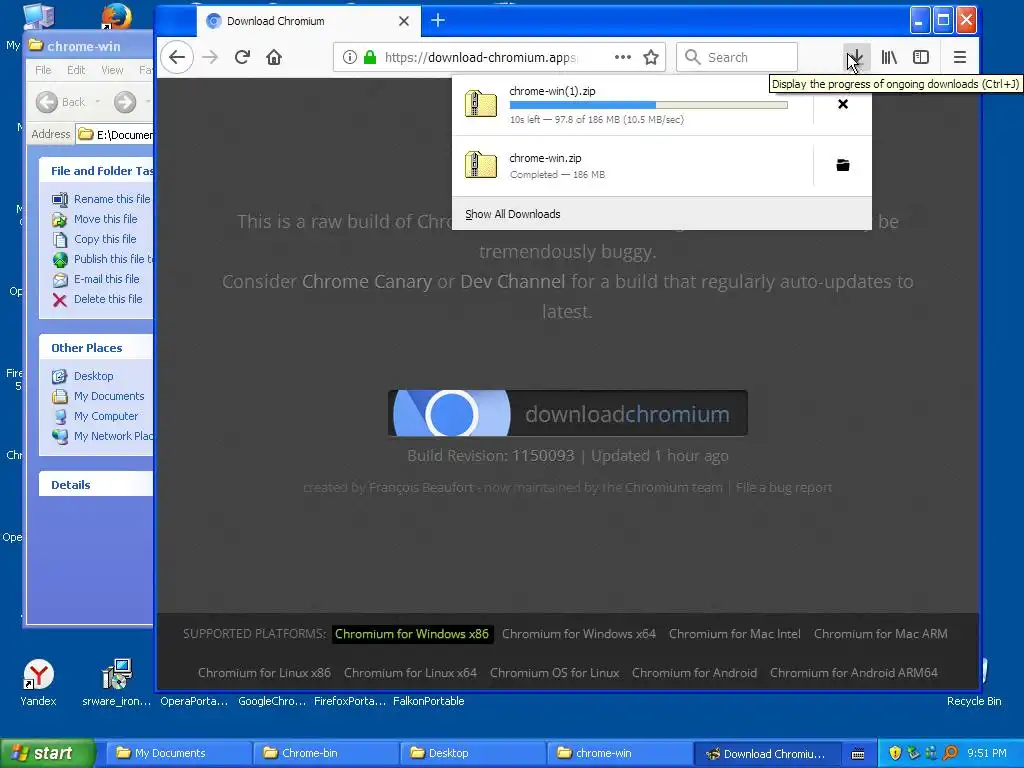Screen dimensions: 1024x768
Task: Open File a bug report link
Action: tap(784, 487)
